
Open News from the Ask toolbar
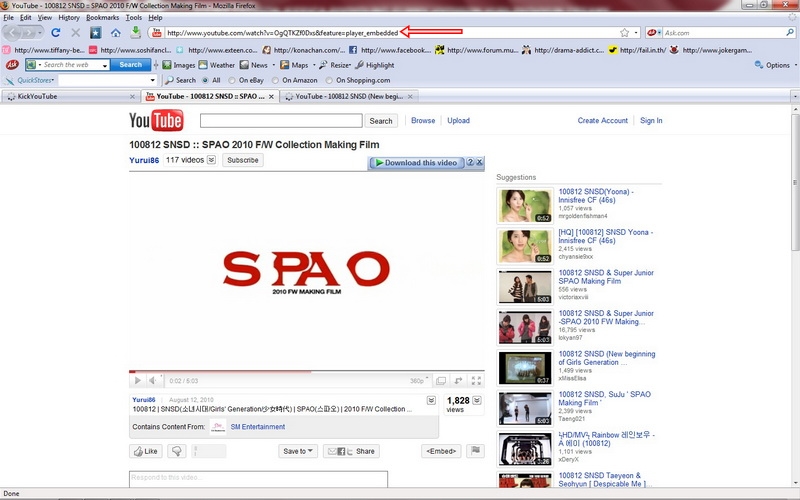(x=254, y=65)
